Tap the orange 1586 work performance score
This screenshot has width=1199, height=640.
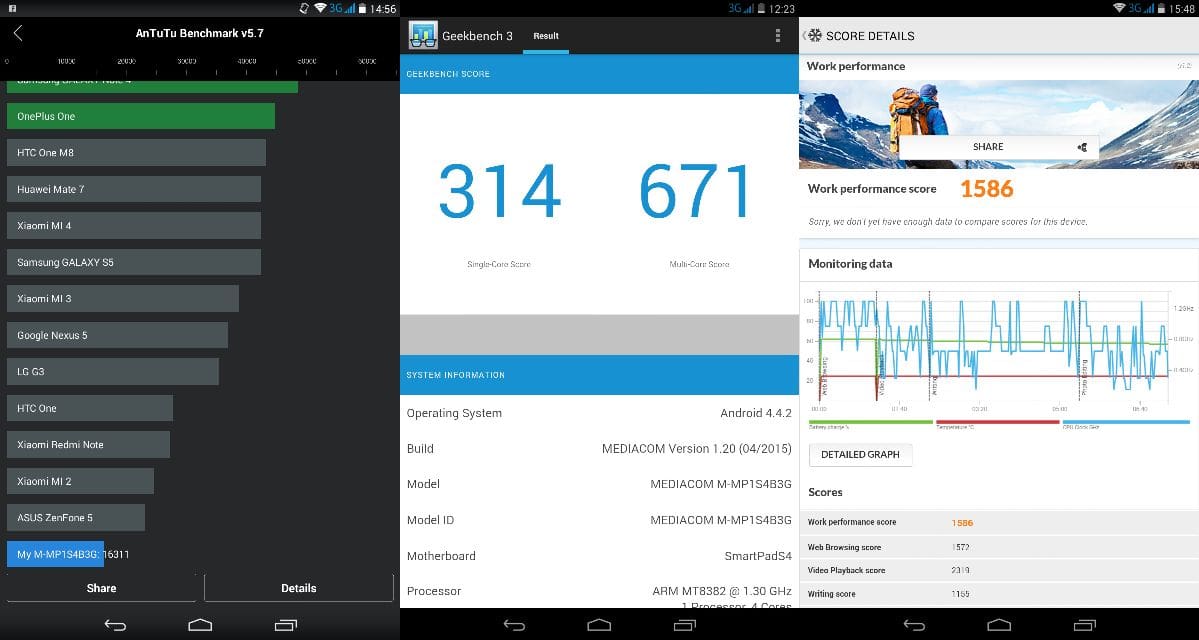point(986,189)
